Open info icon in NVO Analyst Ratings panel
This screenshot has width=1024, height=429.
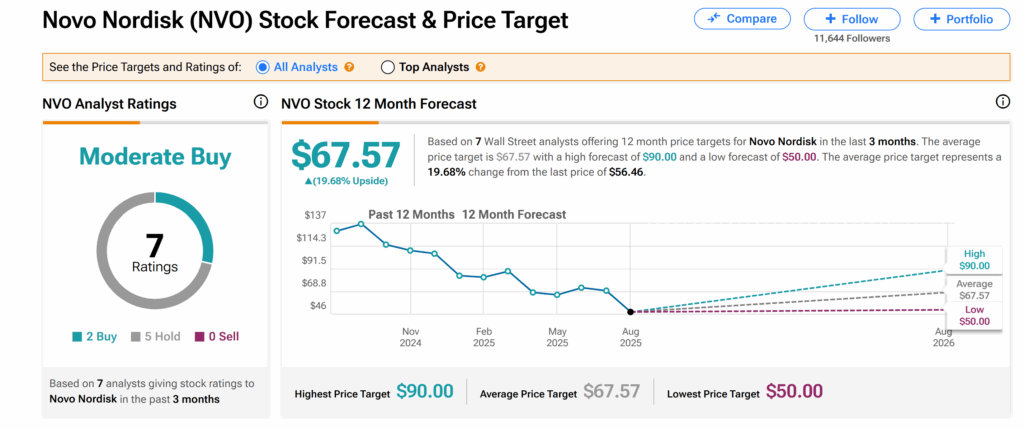[261, 102]
